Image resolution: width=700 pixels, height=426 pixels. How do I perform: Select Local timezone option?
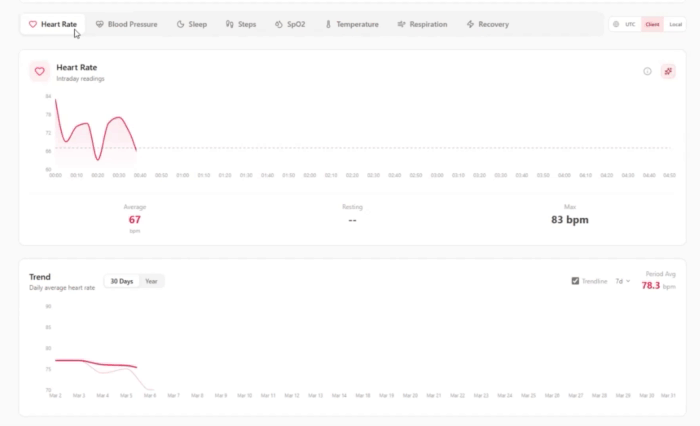[675, 24]
